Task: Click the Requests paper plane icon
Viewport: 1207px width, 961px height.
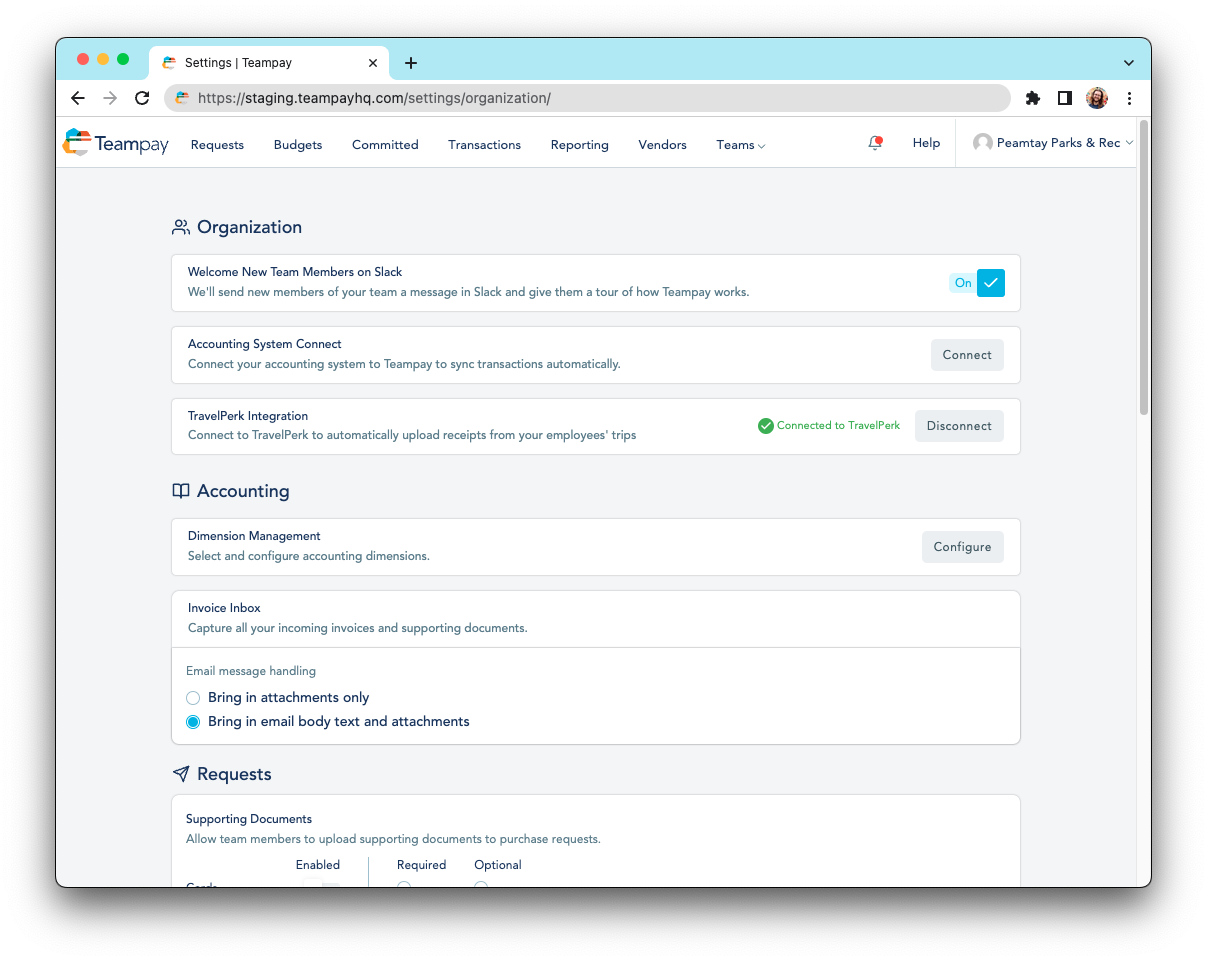Action: pyautogui.click(x=181, y=774)
